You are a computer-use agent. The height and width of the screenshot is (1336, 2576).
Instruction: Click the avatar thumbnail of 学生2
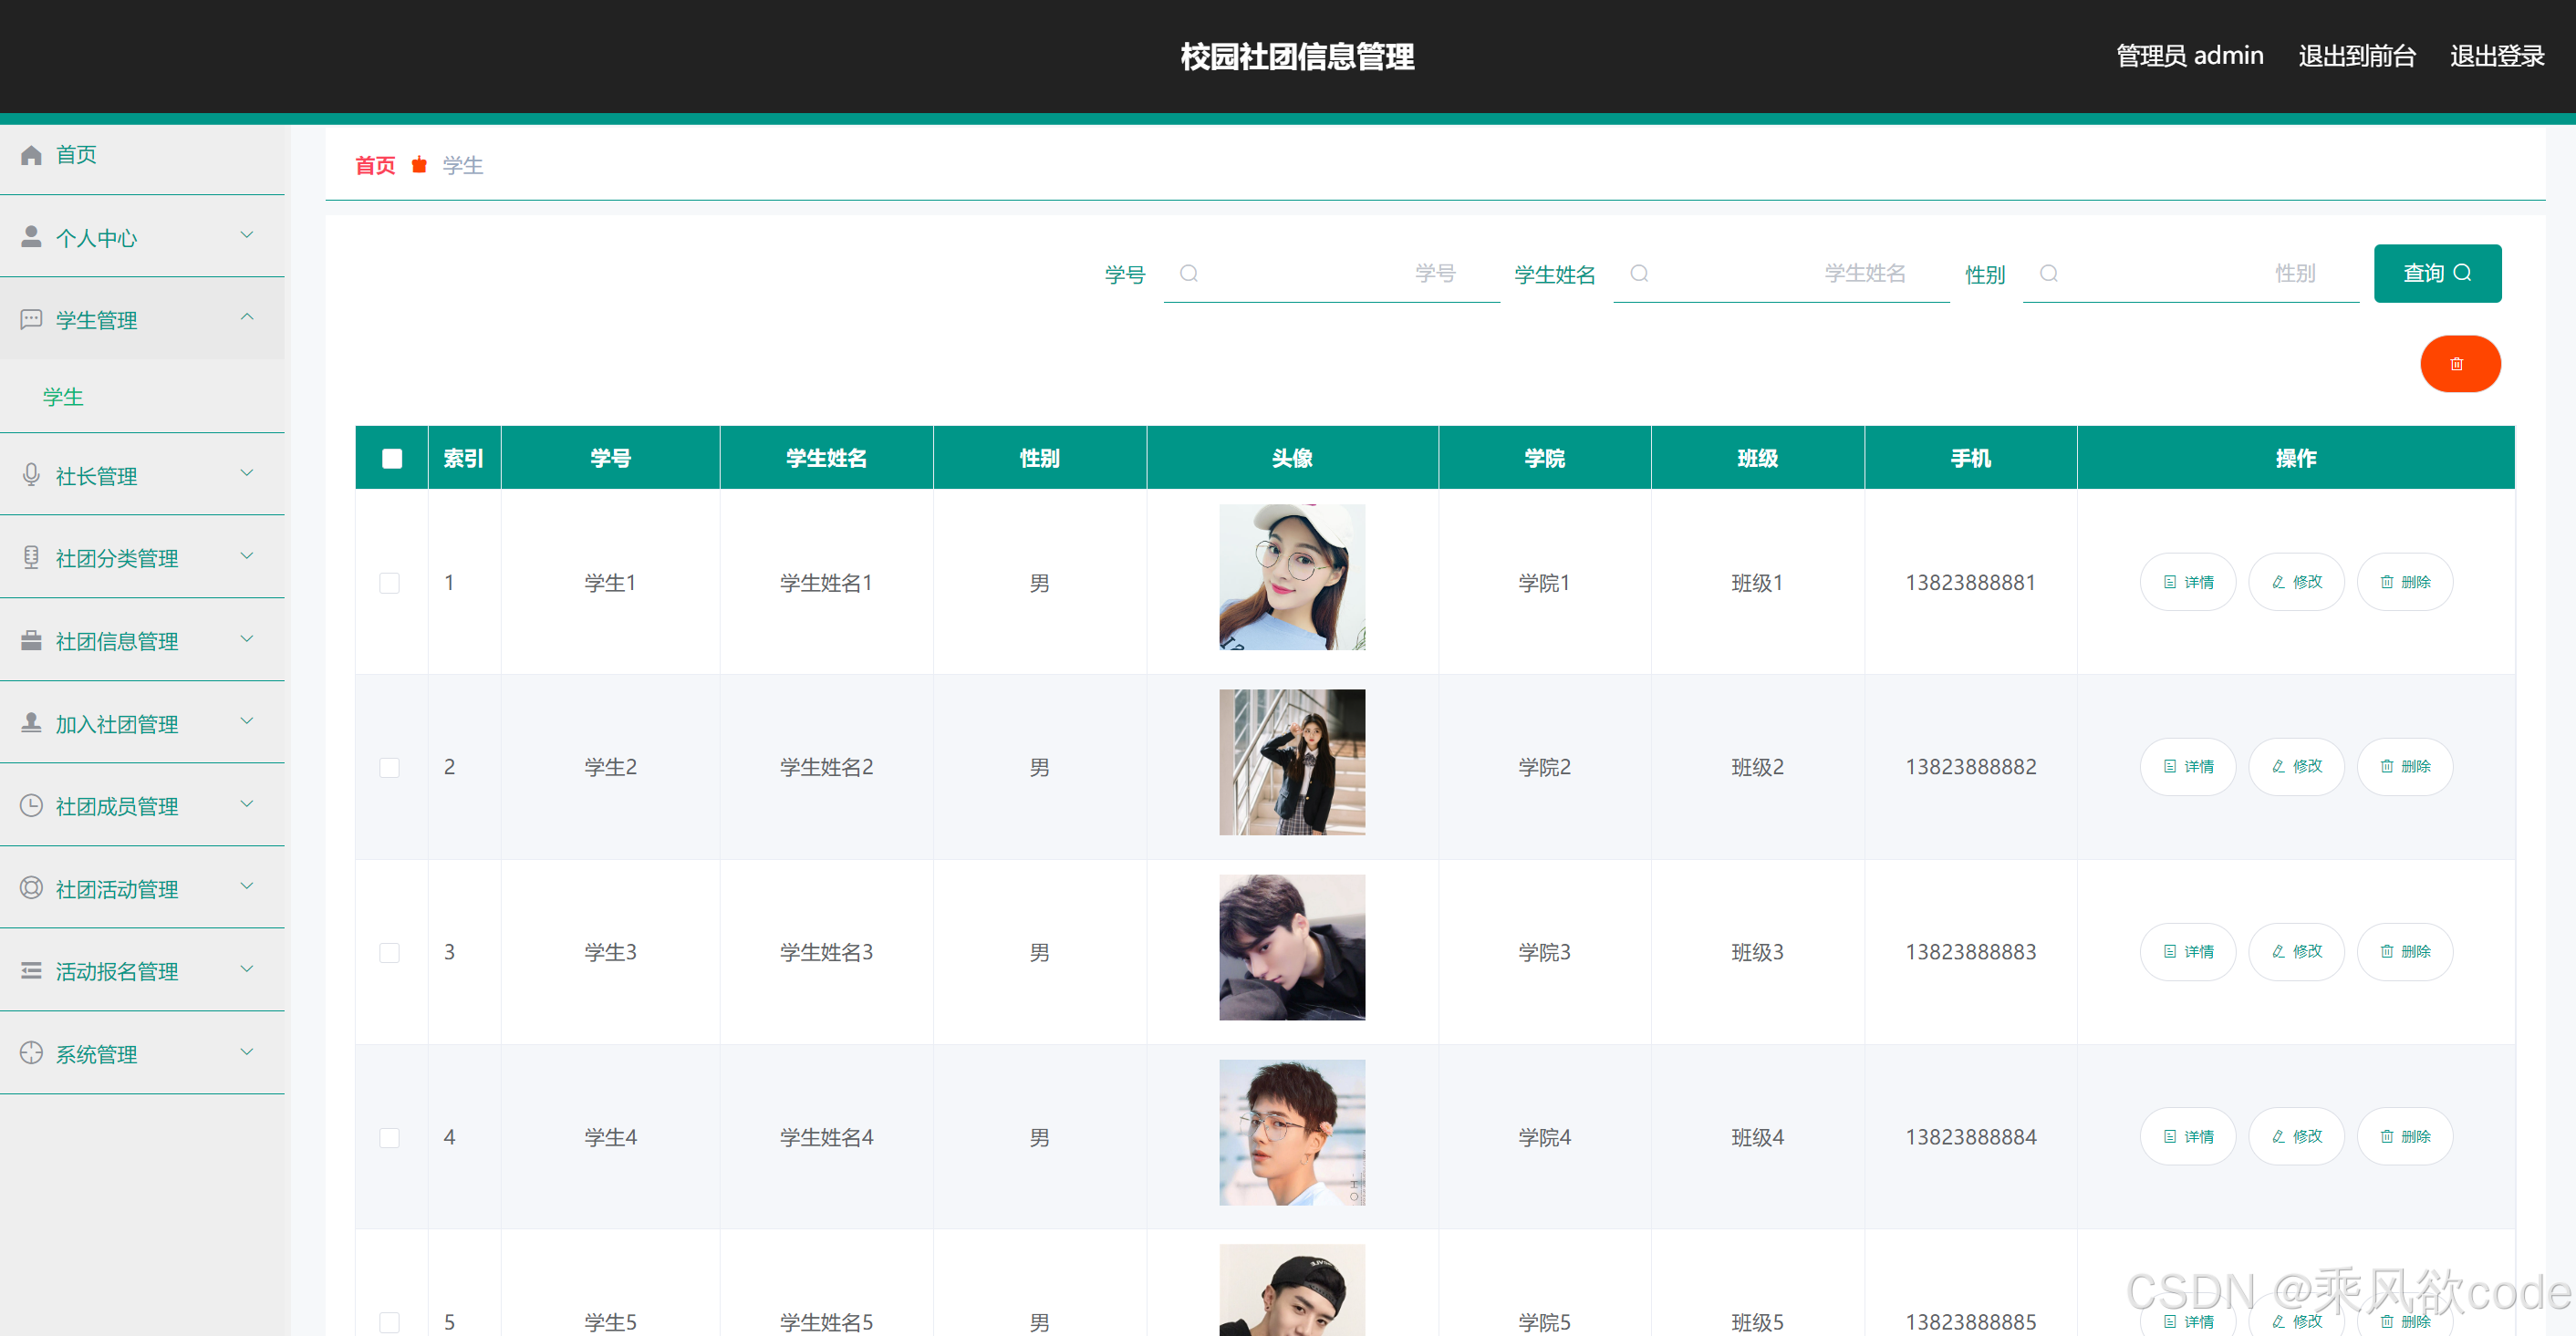1291,762
